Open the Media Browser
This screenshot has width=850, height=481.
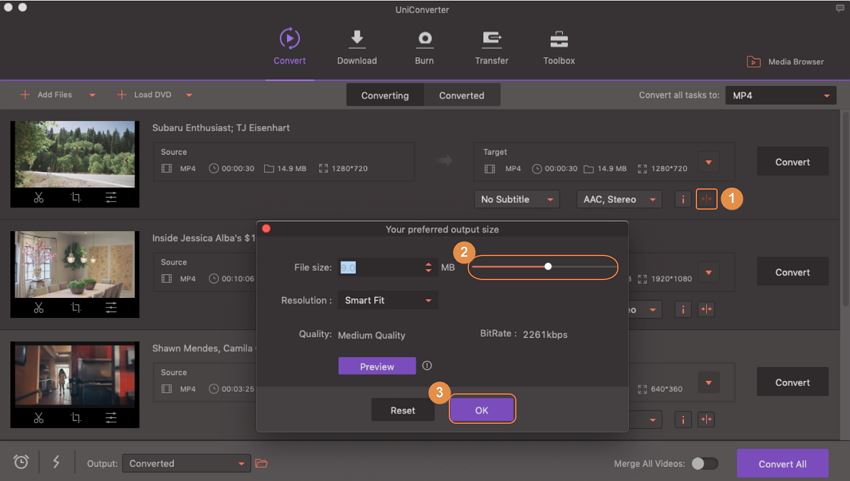tap(785, 62)
